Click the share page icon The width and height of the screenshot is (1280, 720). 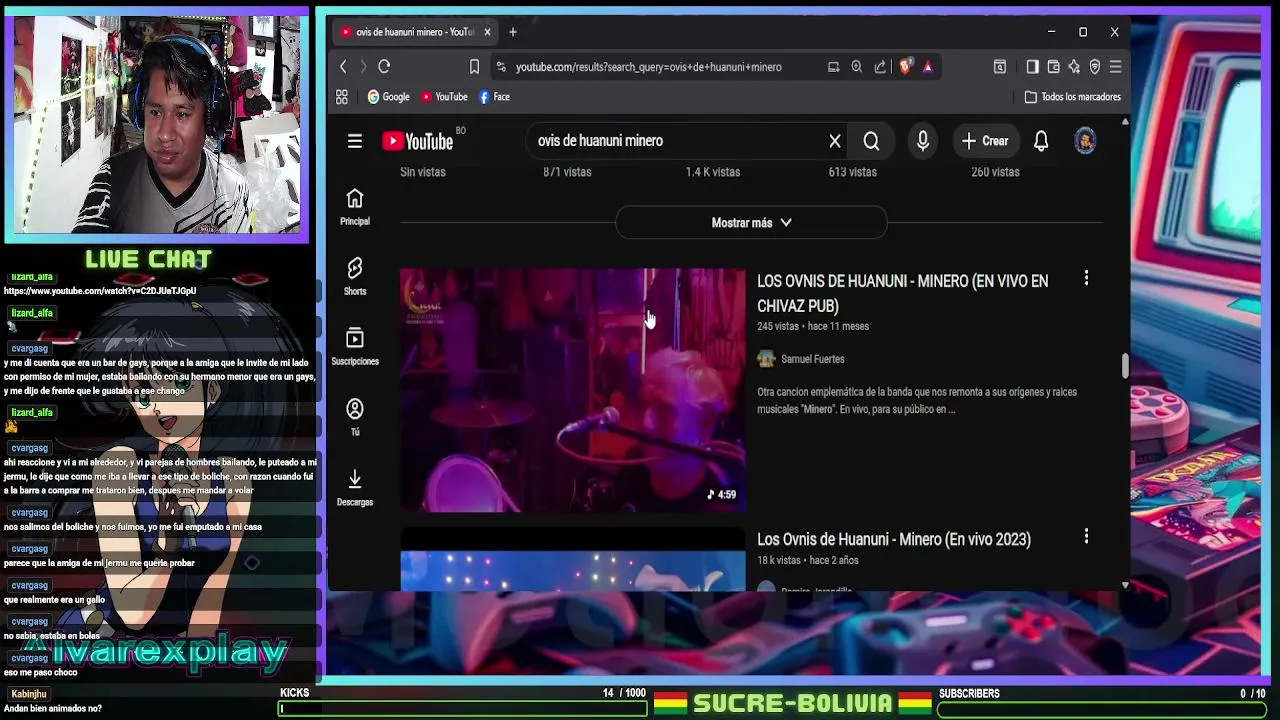(880, 67)
